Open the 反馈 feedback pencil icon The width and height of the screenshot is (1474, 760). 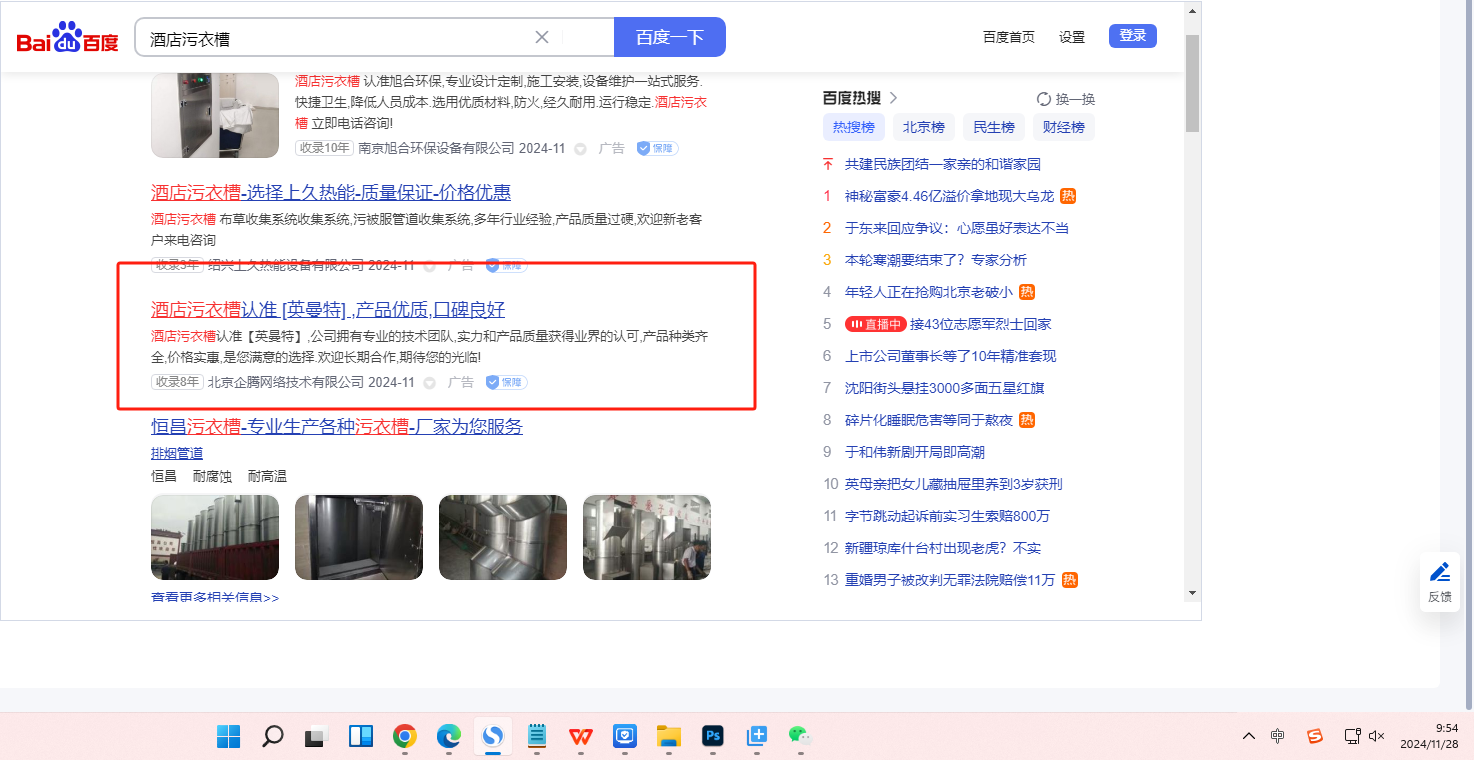pyautogui.click(x=1440, y=573)
